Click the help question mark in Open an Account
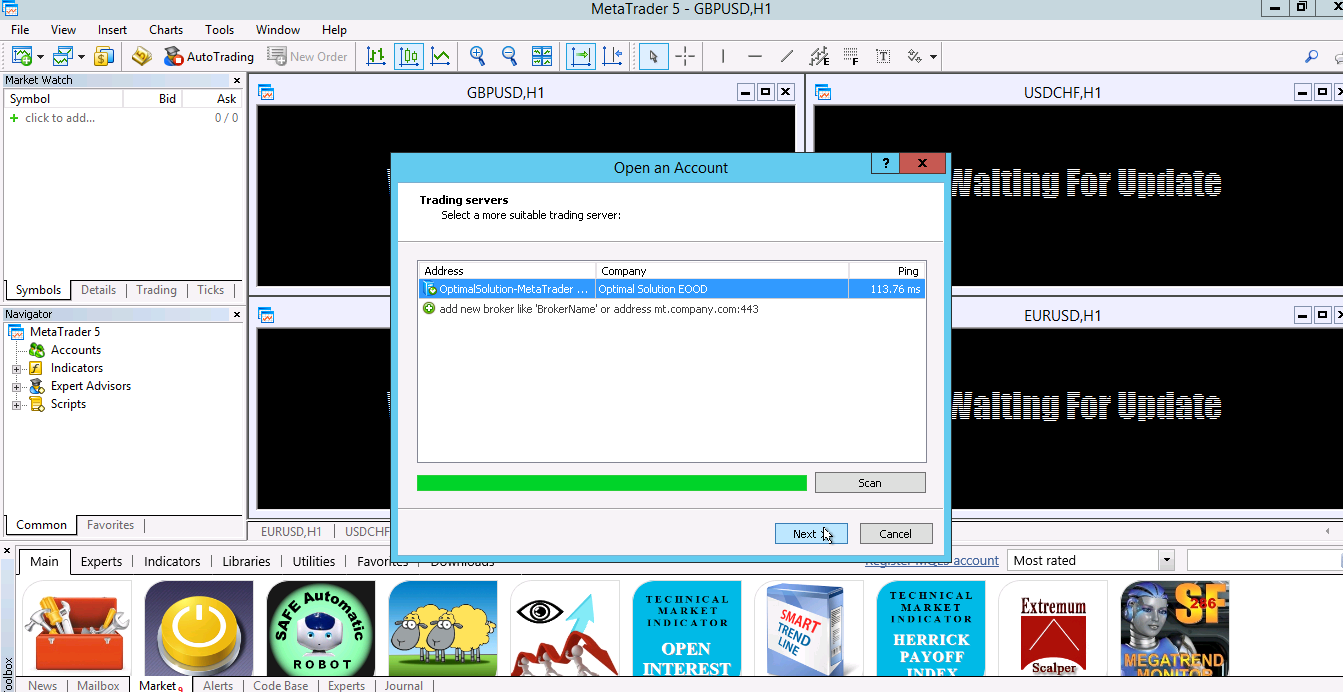1343x692 pixels. (x=885, y=163)
